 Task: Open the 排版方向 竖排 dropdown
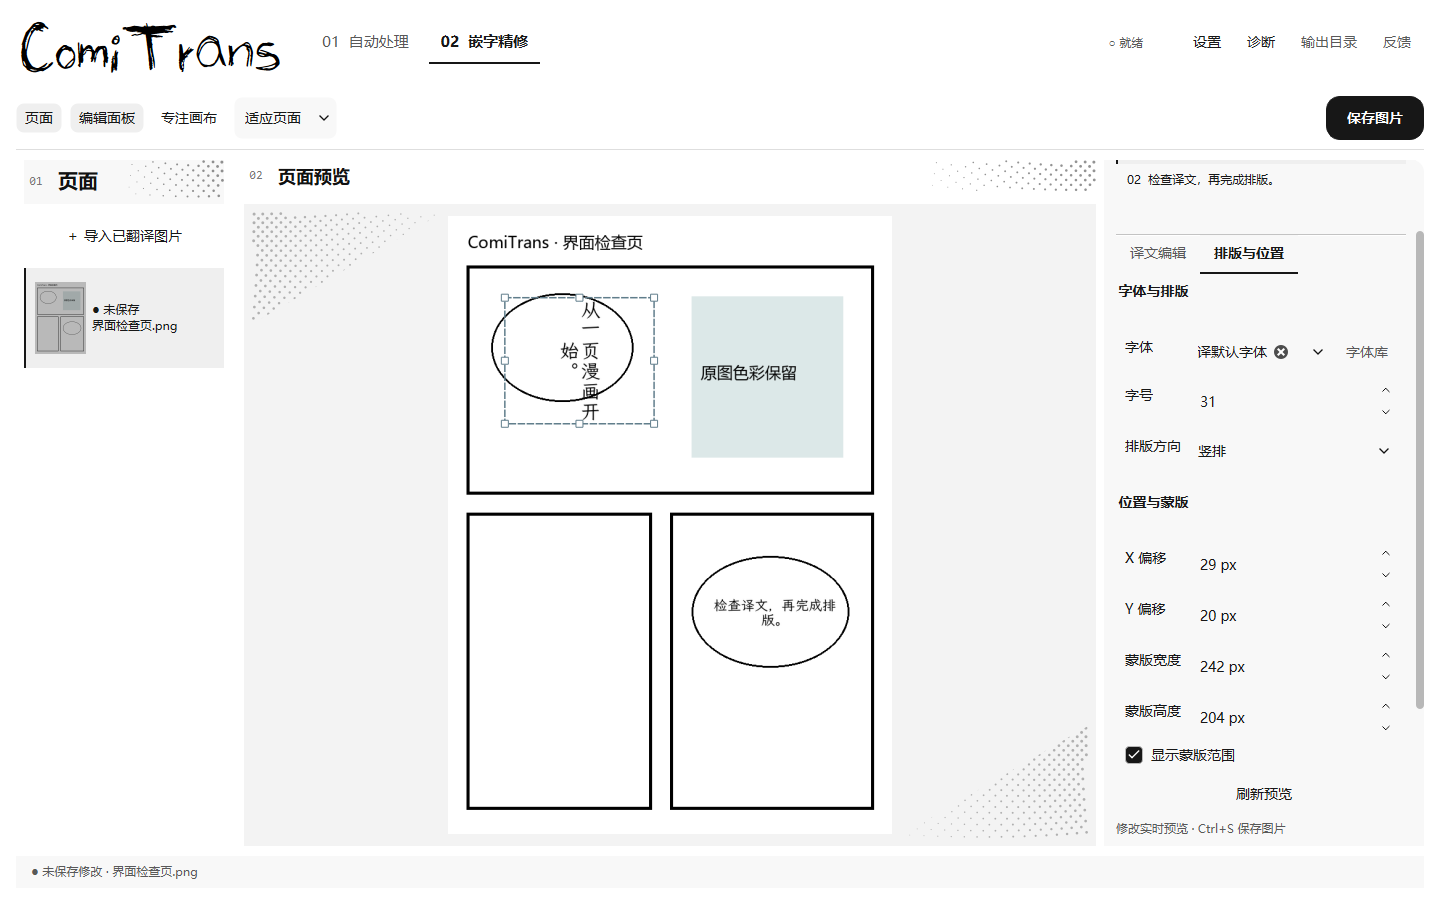pos(1293,451)
